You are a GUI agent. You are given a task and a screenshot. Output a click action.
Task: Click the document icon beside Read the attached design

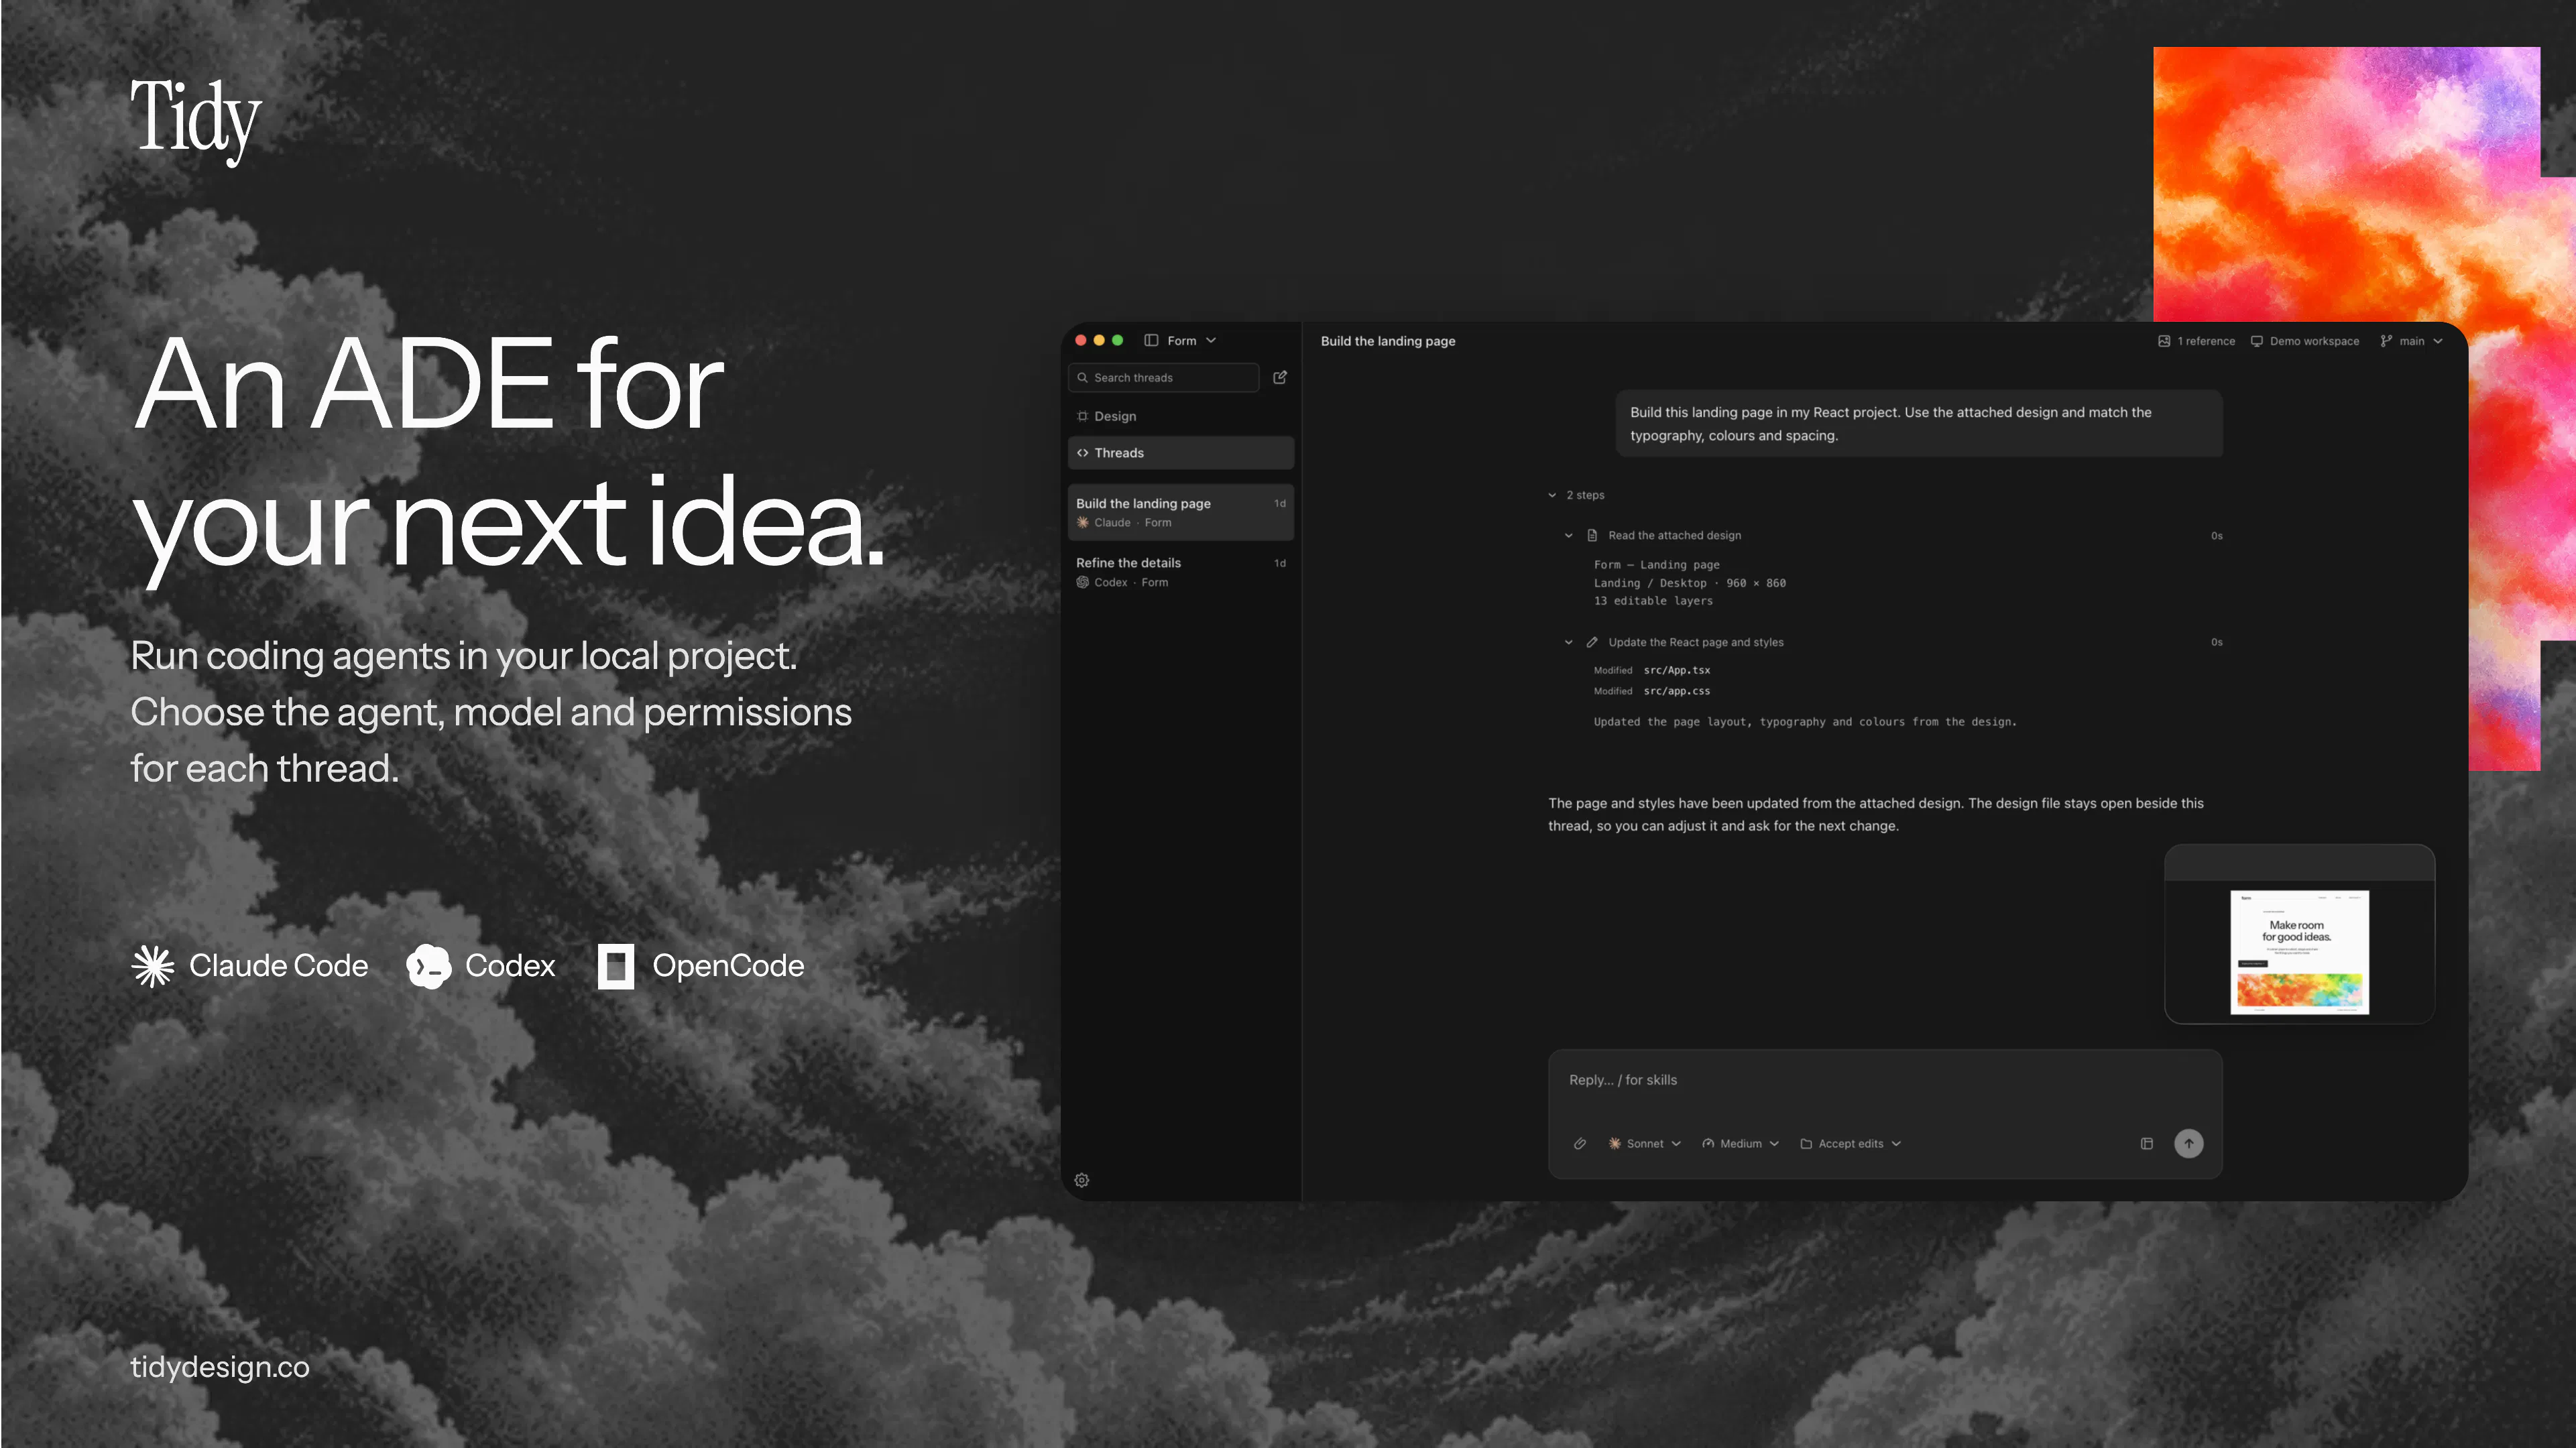pos(1592,536)
